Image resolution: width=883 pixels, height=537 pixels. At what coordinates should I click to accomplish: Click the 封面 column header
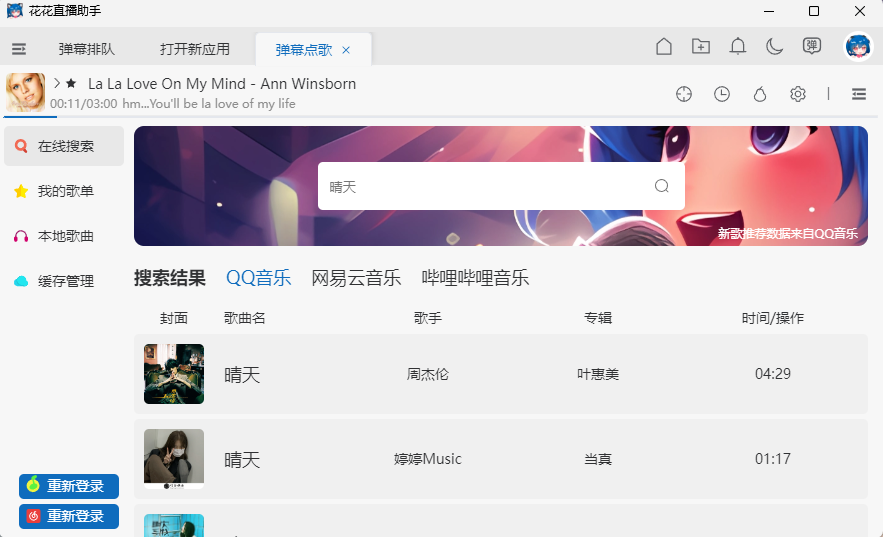[173, 318]
